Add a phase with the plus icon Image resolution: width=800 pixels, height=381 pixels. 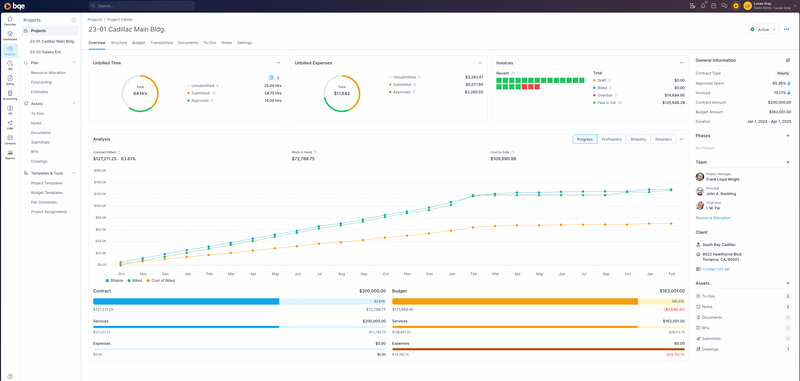(x=788, y=136)
